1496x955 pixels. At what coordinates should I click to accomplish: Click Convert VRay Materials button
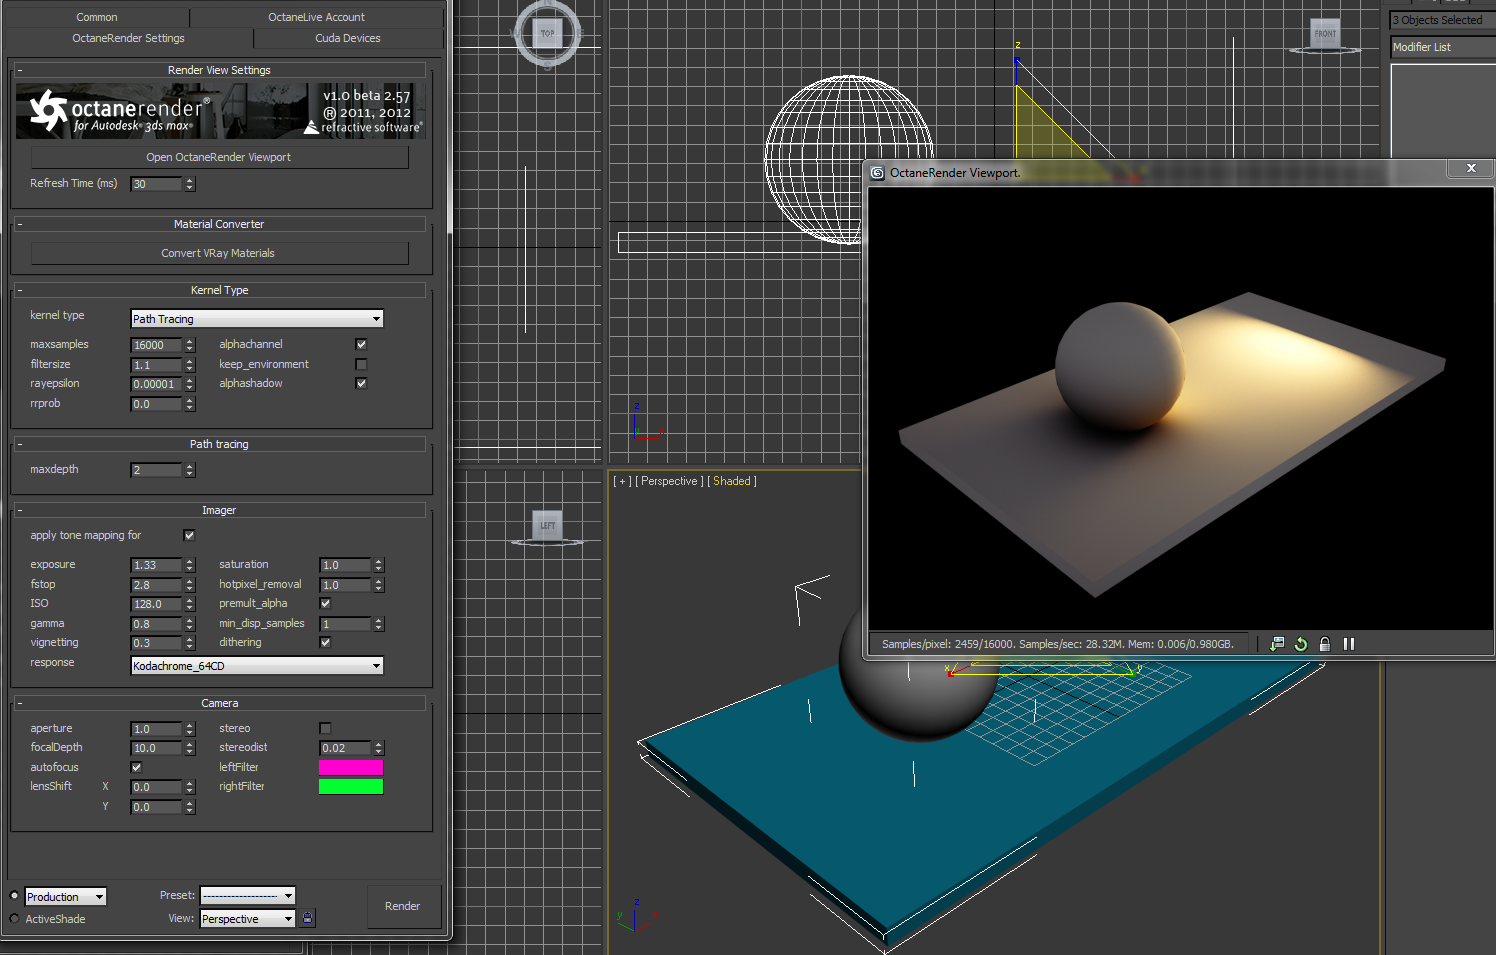219,253
